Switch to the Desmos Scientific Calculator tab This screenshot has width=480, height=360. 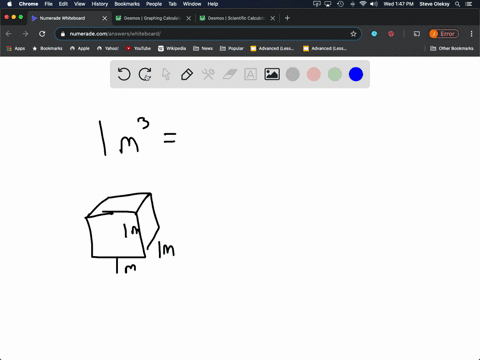[236, 18]
